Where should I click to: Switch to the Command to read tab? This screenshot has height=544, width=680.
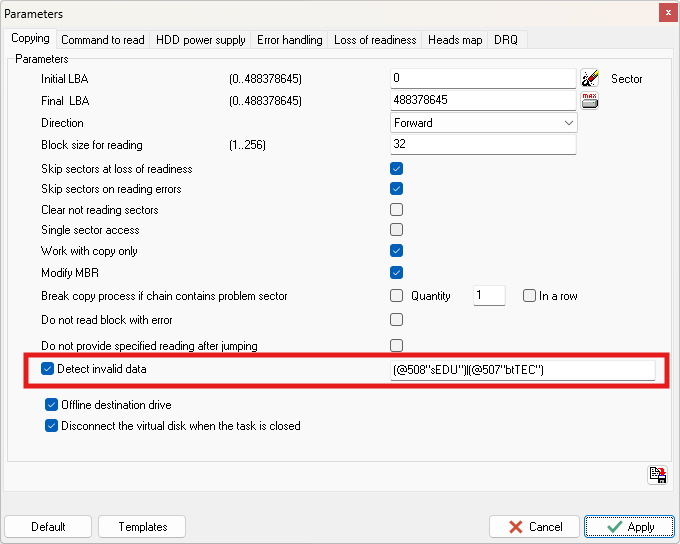[103, 40]
